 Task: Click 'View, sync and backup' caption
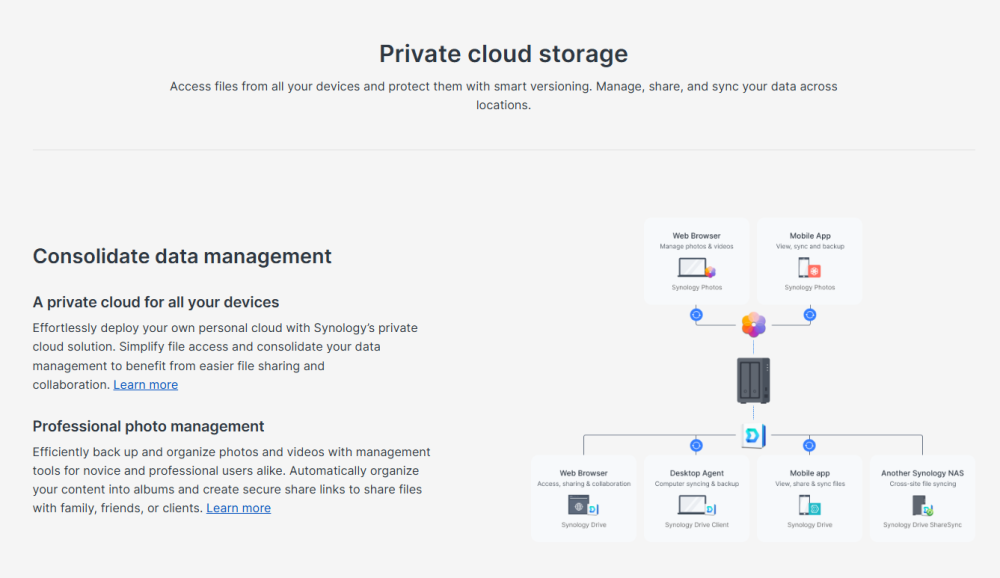pos(810,246)
